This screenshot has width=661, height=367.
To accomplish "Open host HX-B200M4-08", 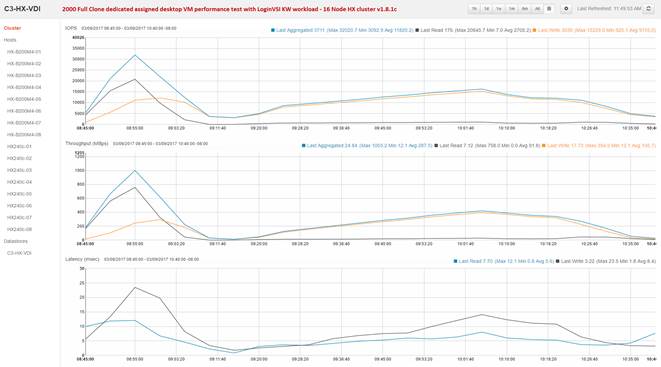I will [24, 135].
